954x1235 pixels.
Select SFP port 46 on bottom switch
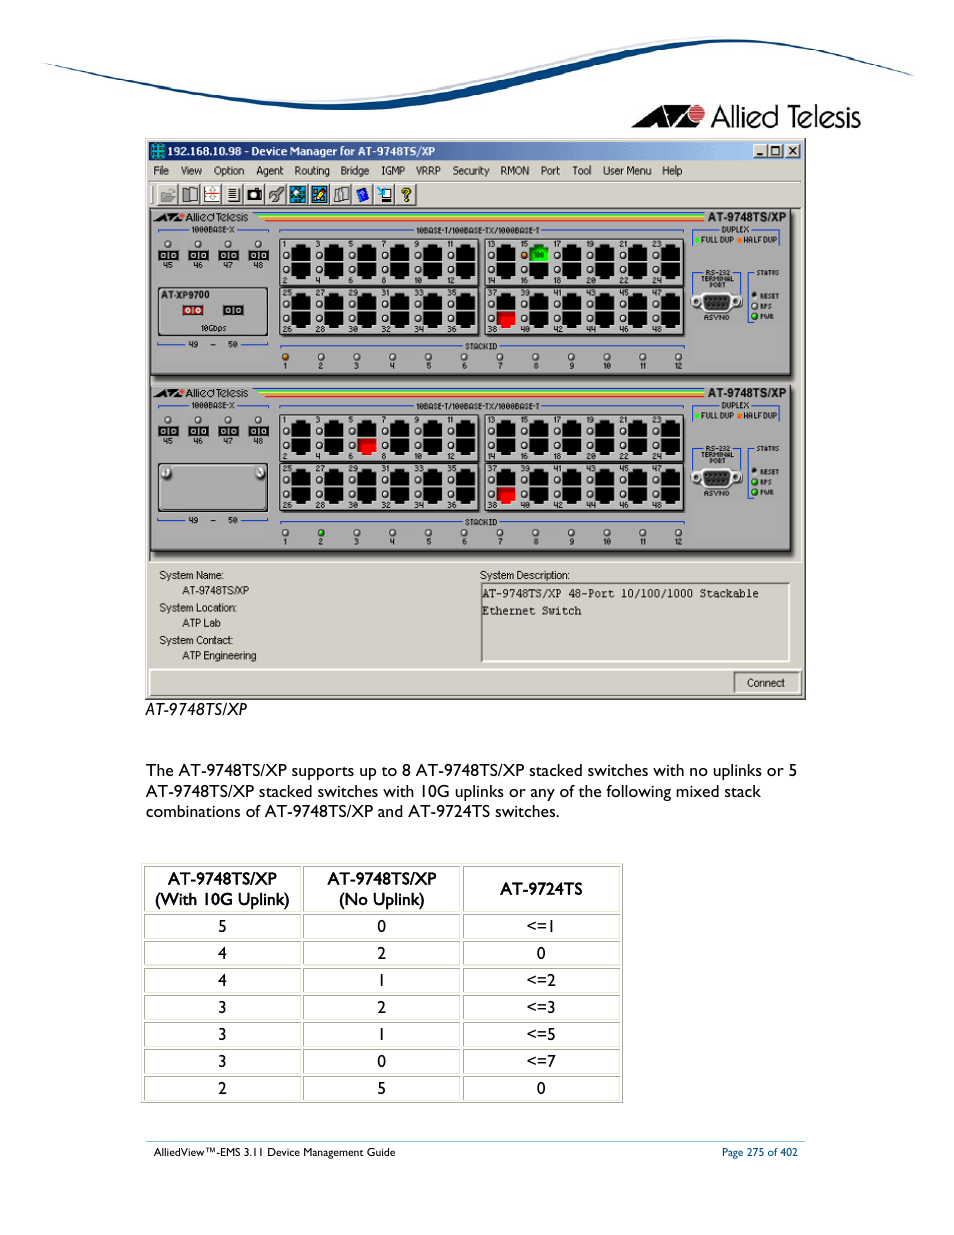(x=198, y=431)
